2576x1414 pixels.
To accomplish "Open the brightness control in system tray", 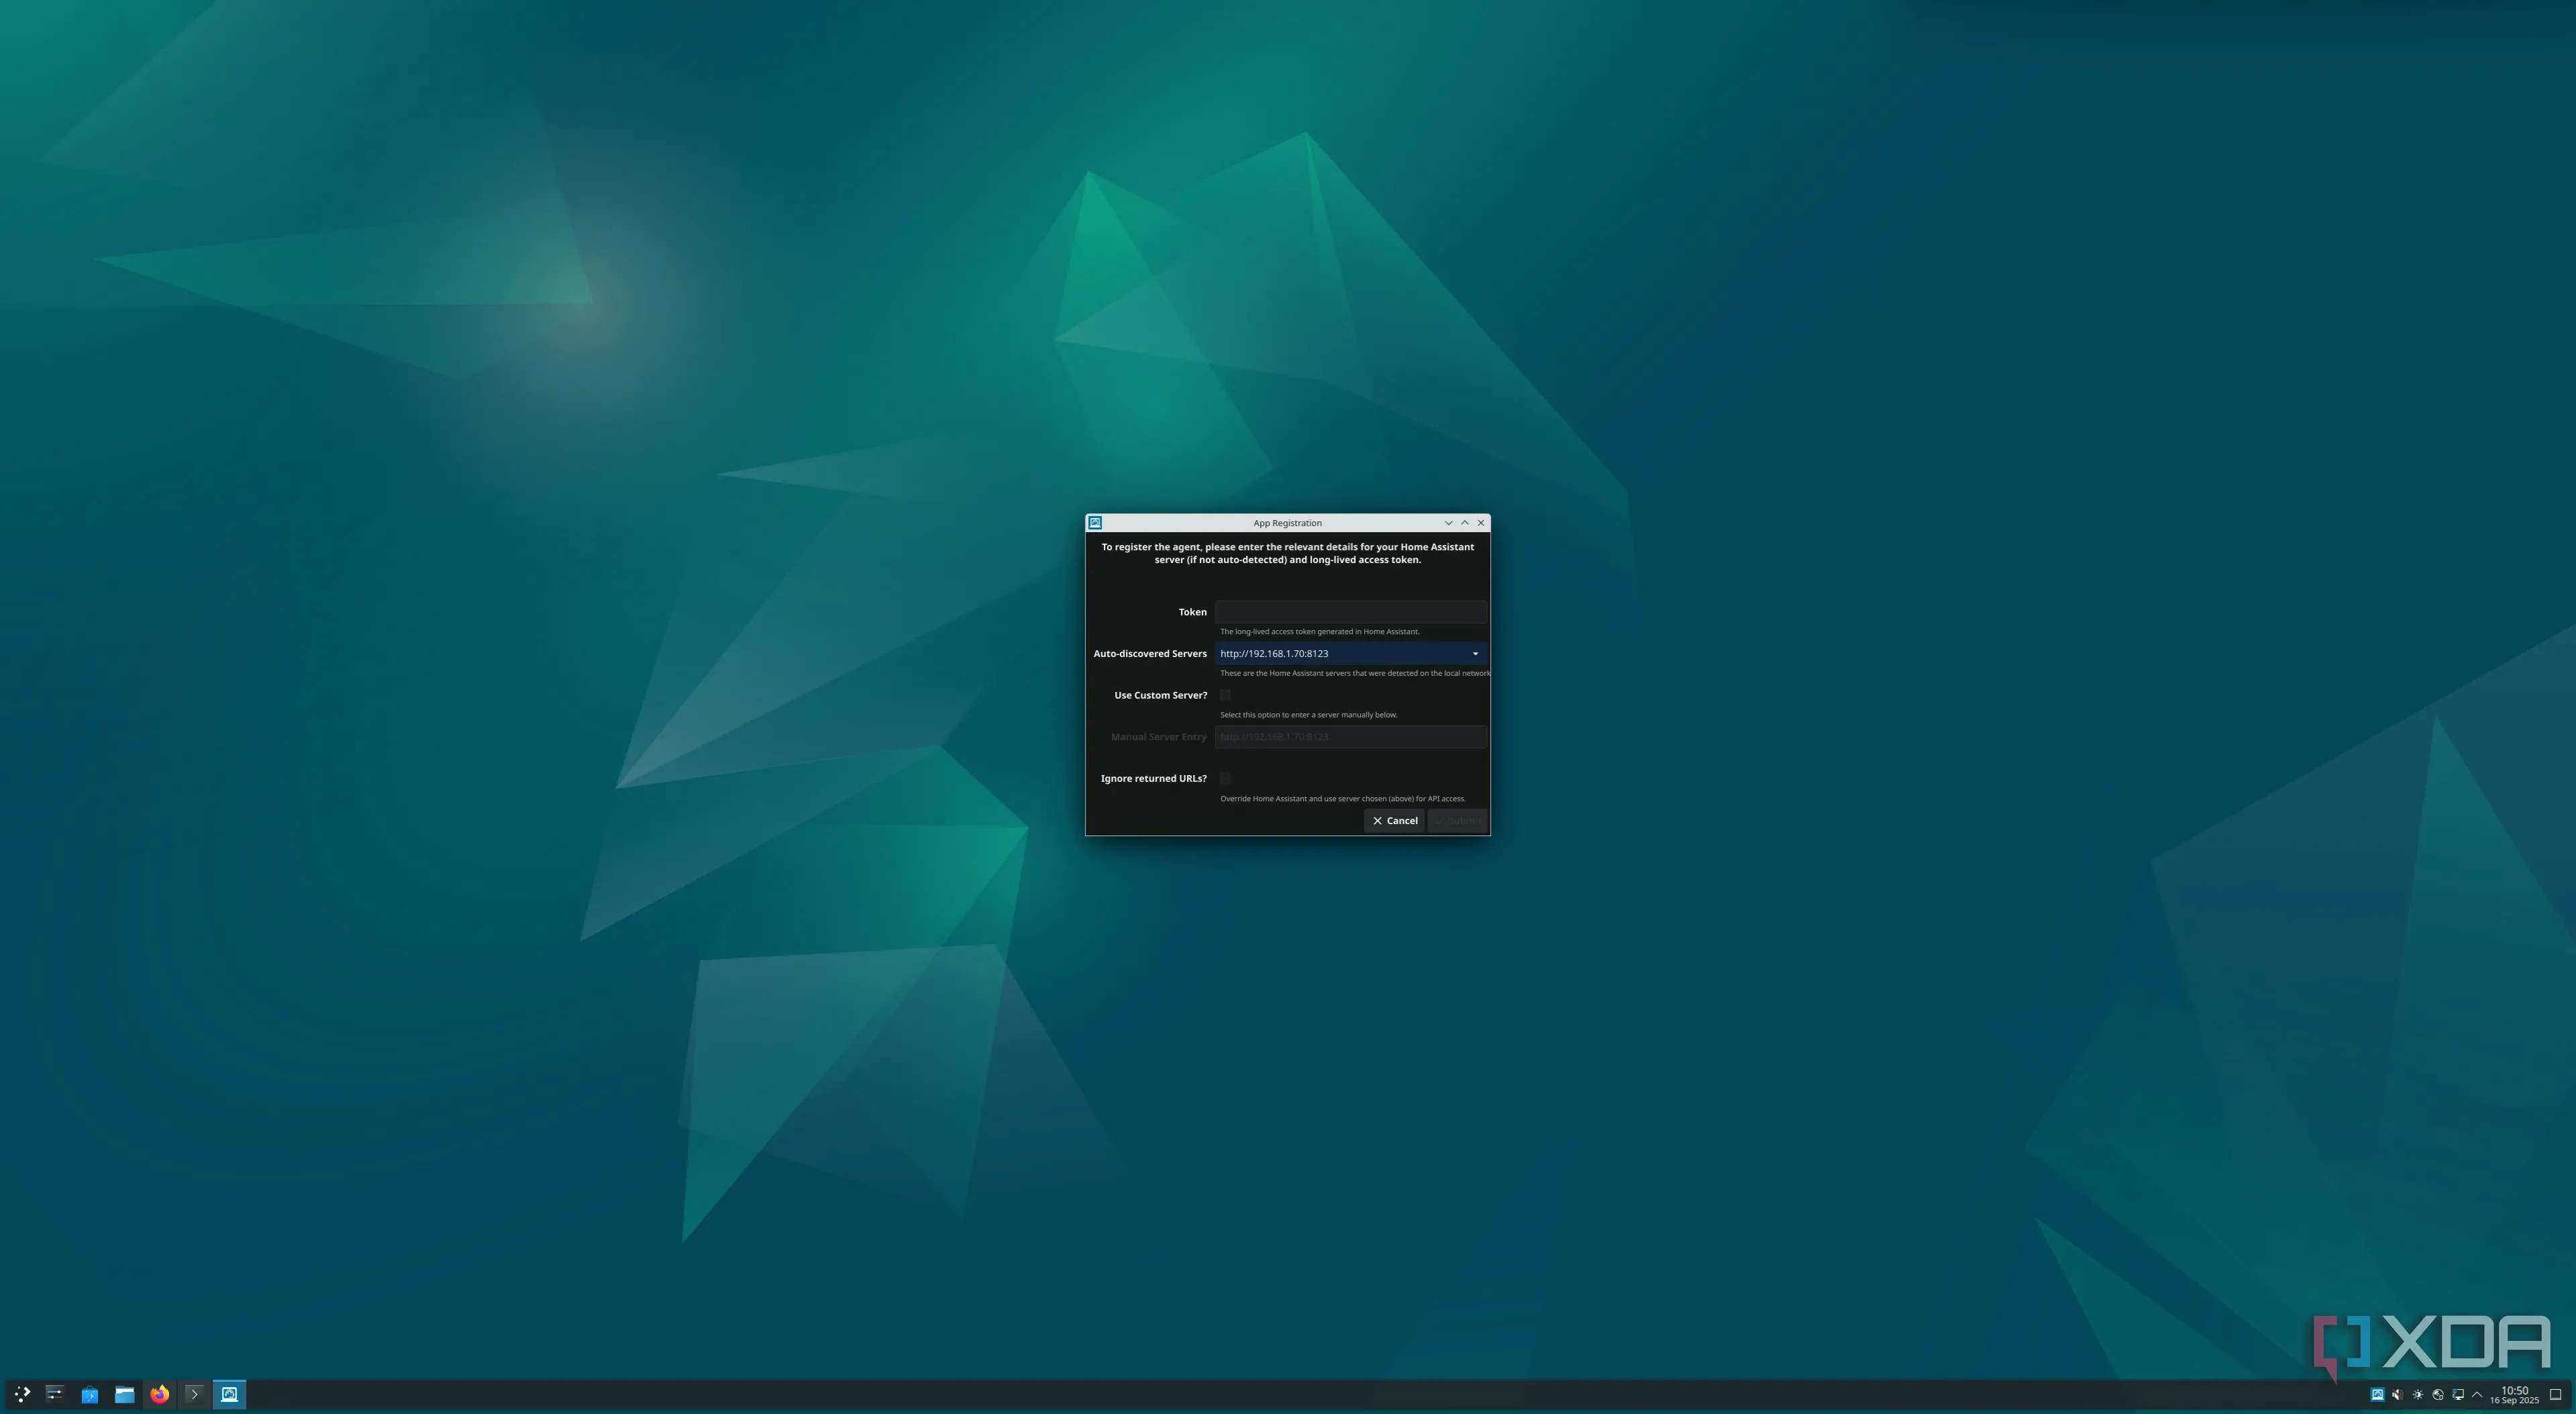I will click(x=2417, y=1394).
